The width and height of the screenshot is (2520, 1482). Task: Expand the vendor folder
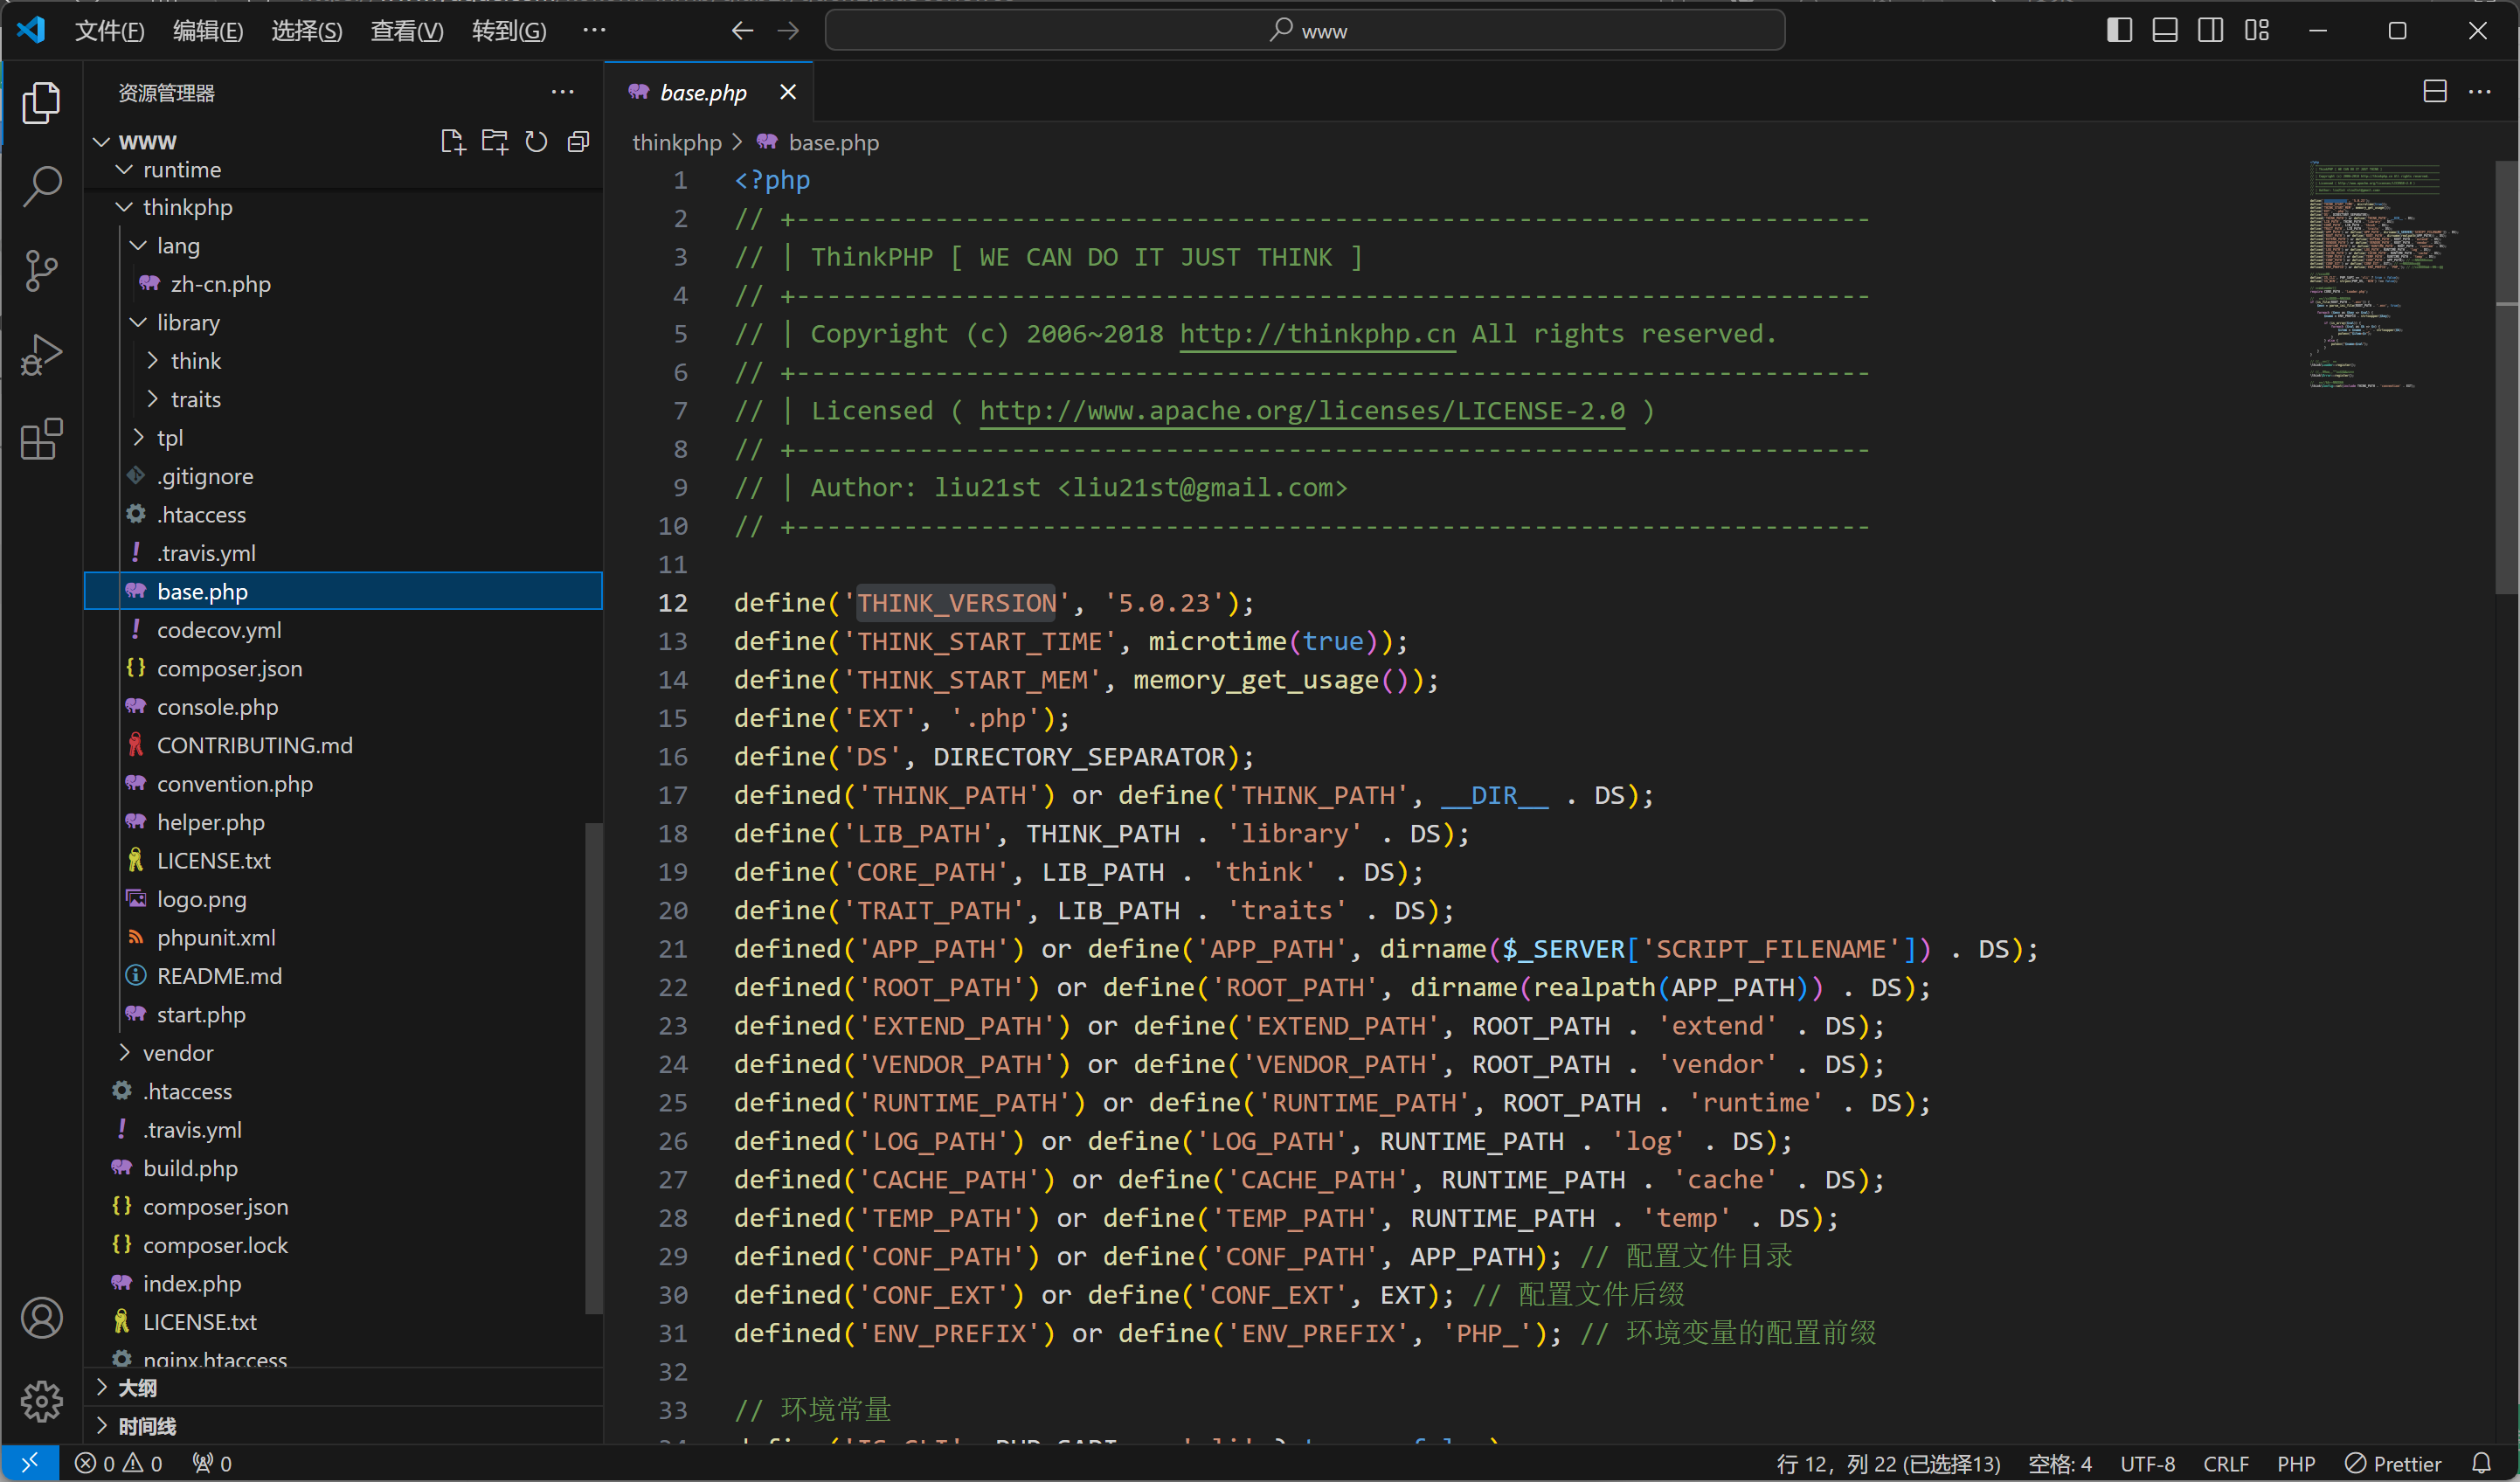(x=177, y=1052)
